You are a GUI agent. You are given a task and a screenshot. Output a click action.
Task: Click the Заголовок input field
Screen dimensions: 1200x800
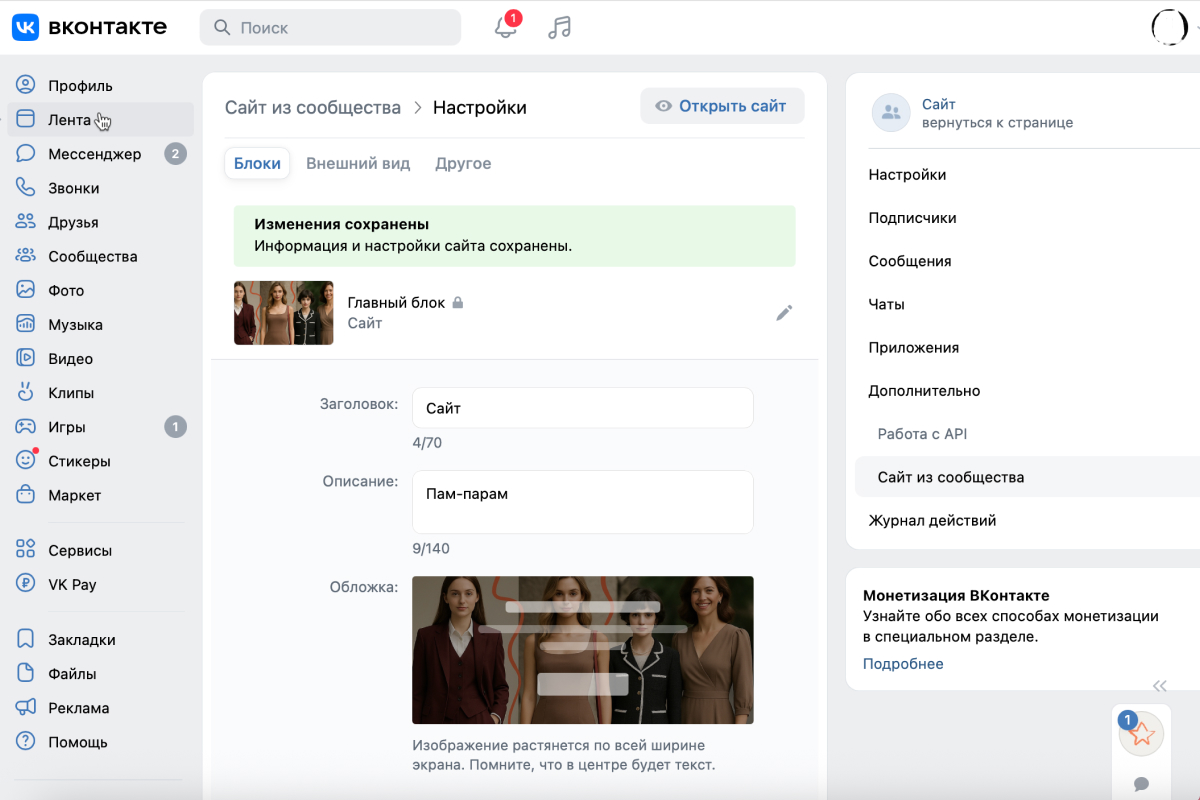[583, 408]
